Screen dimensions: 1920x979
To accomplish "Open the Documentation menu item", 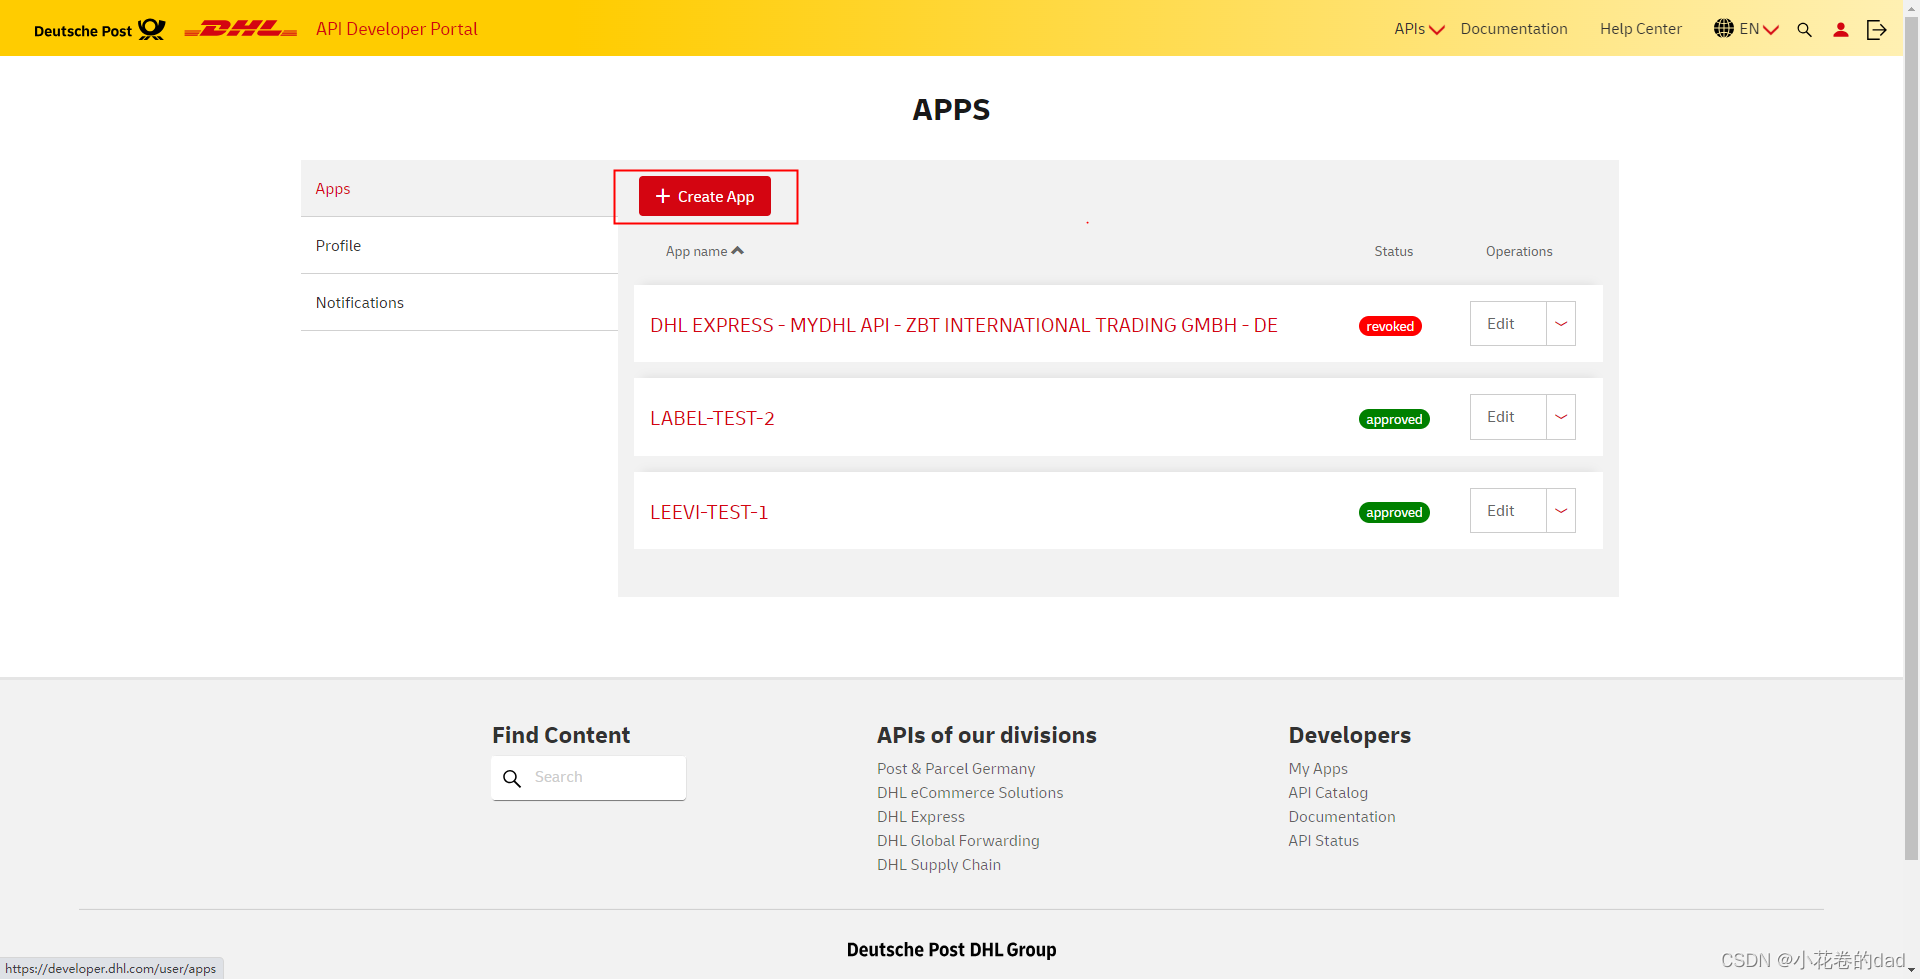I will (x=1513, y=28).
